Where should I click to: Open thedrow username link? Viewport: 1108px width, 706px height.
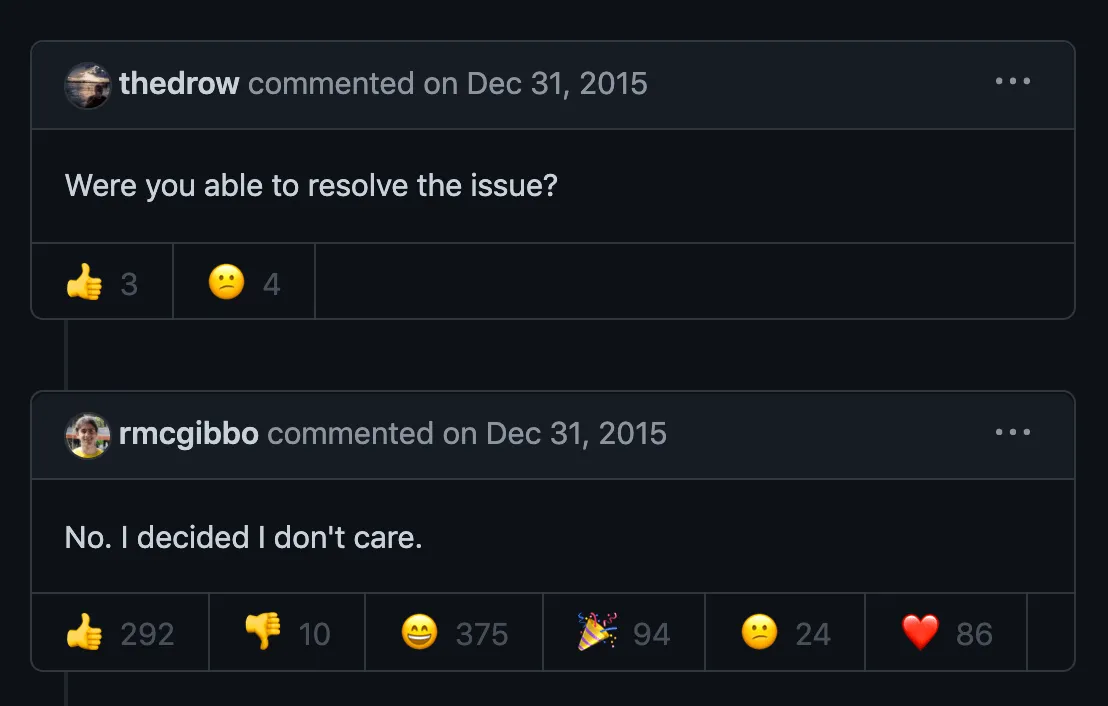pyautogui.click(x=179, y=83)
